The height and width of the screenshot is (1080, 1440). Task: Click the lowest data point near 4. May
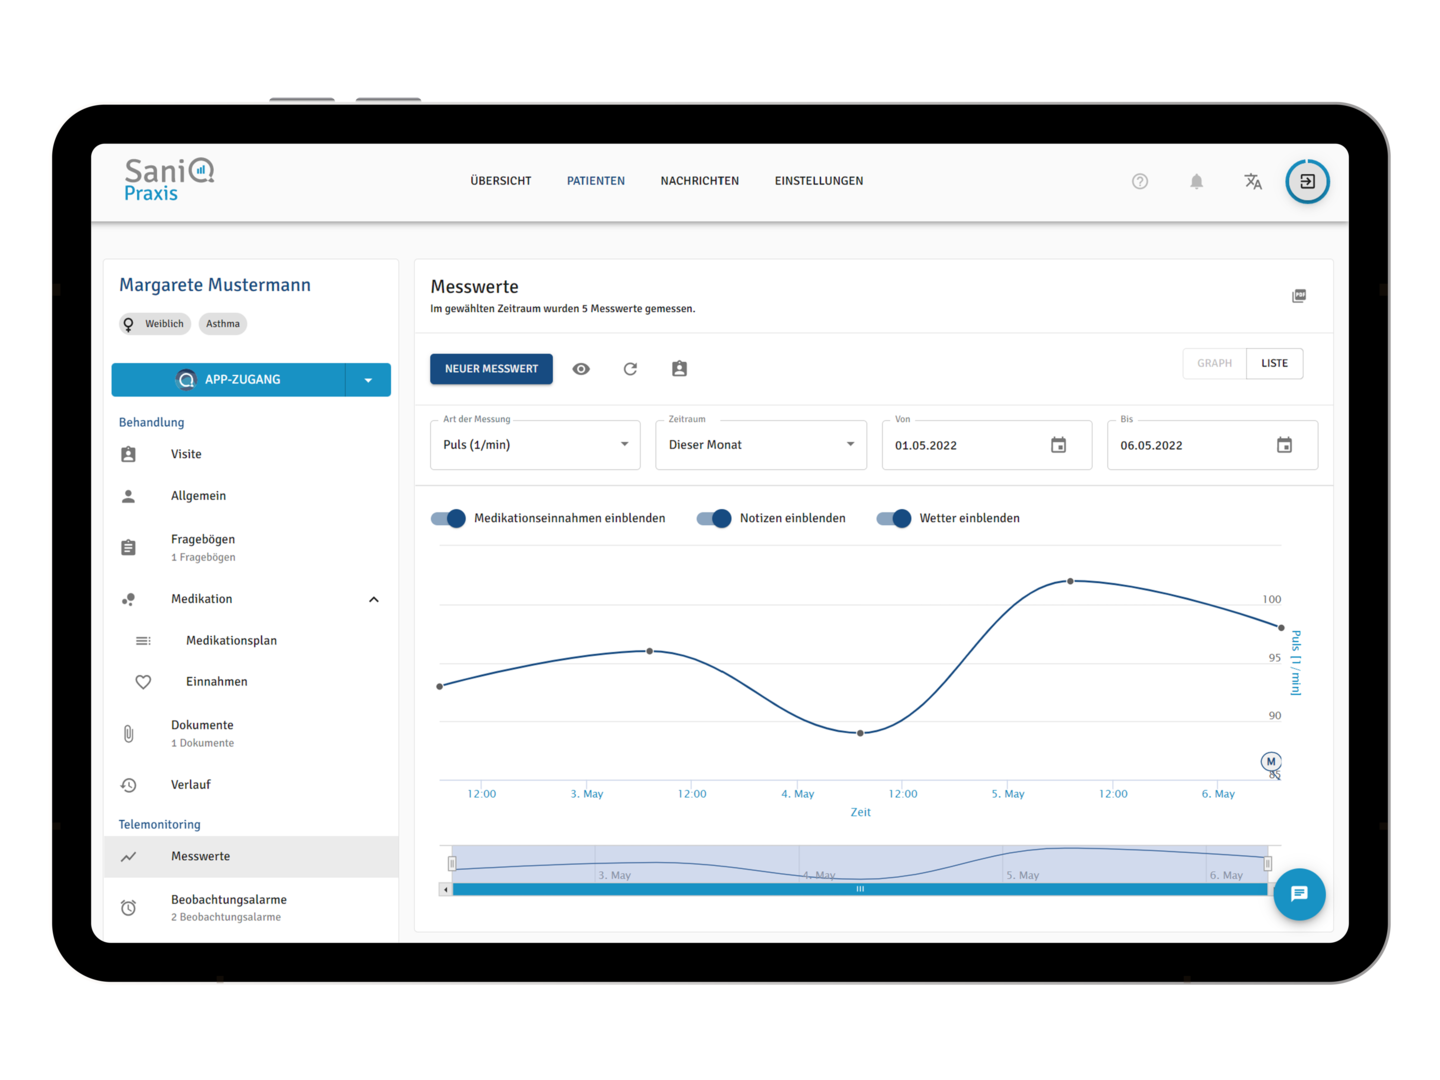(x=860, y=733)
